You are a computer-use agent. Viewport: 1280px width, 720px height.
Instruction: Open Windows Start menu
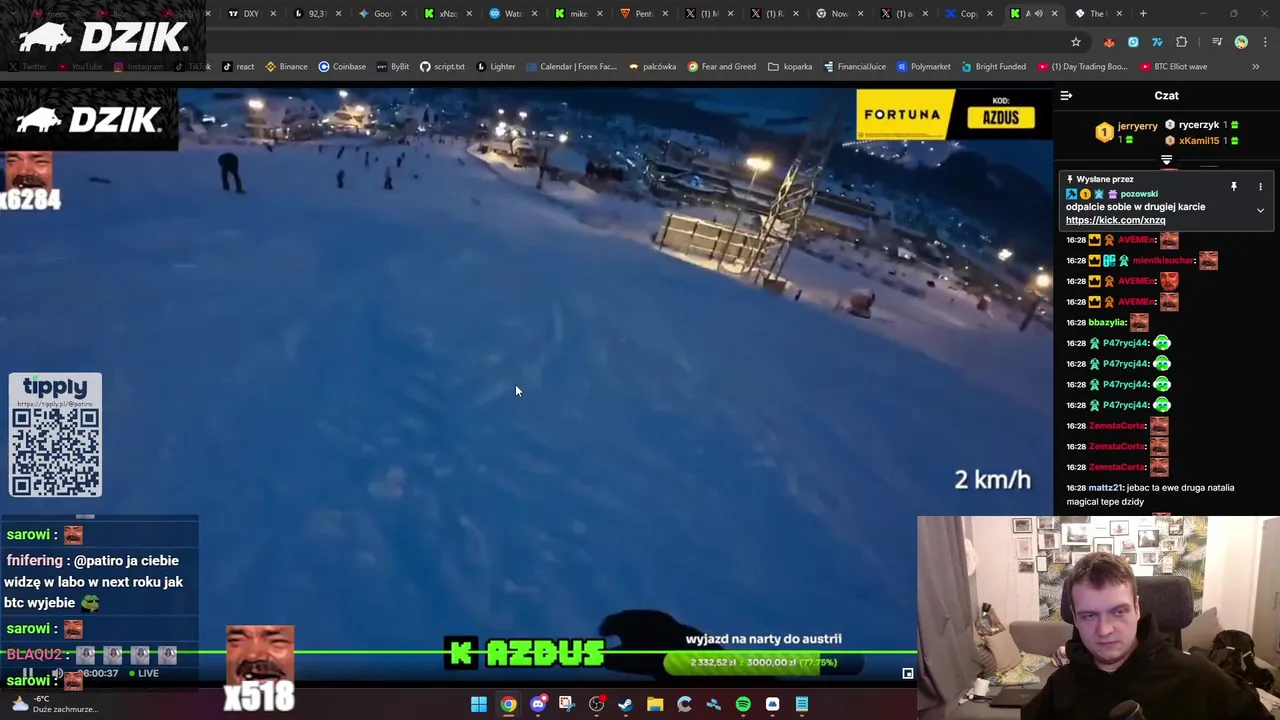tap(479, 704)
